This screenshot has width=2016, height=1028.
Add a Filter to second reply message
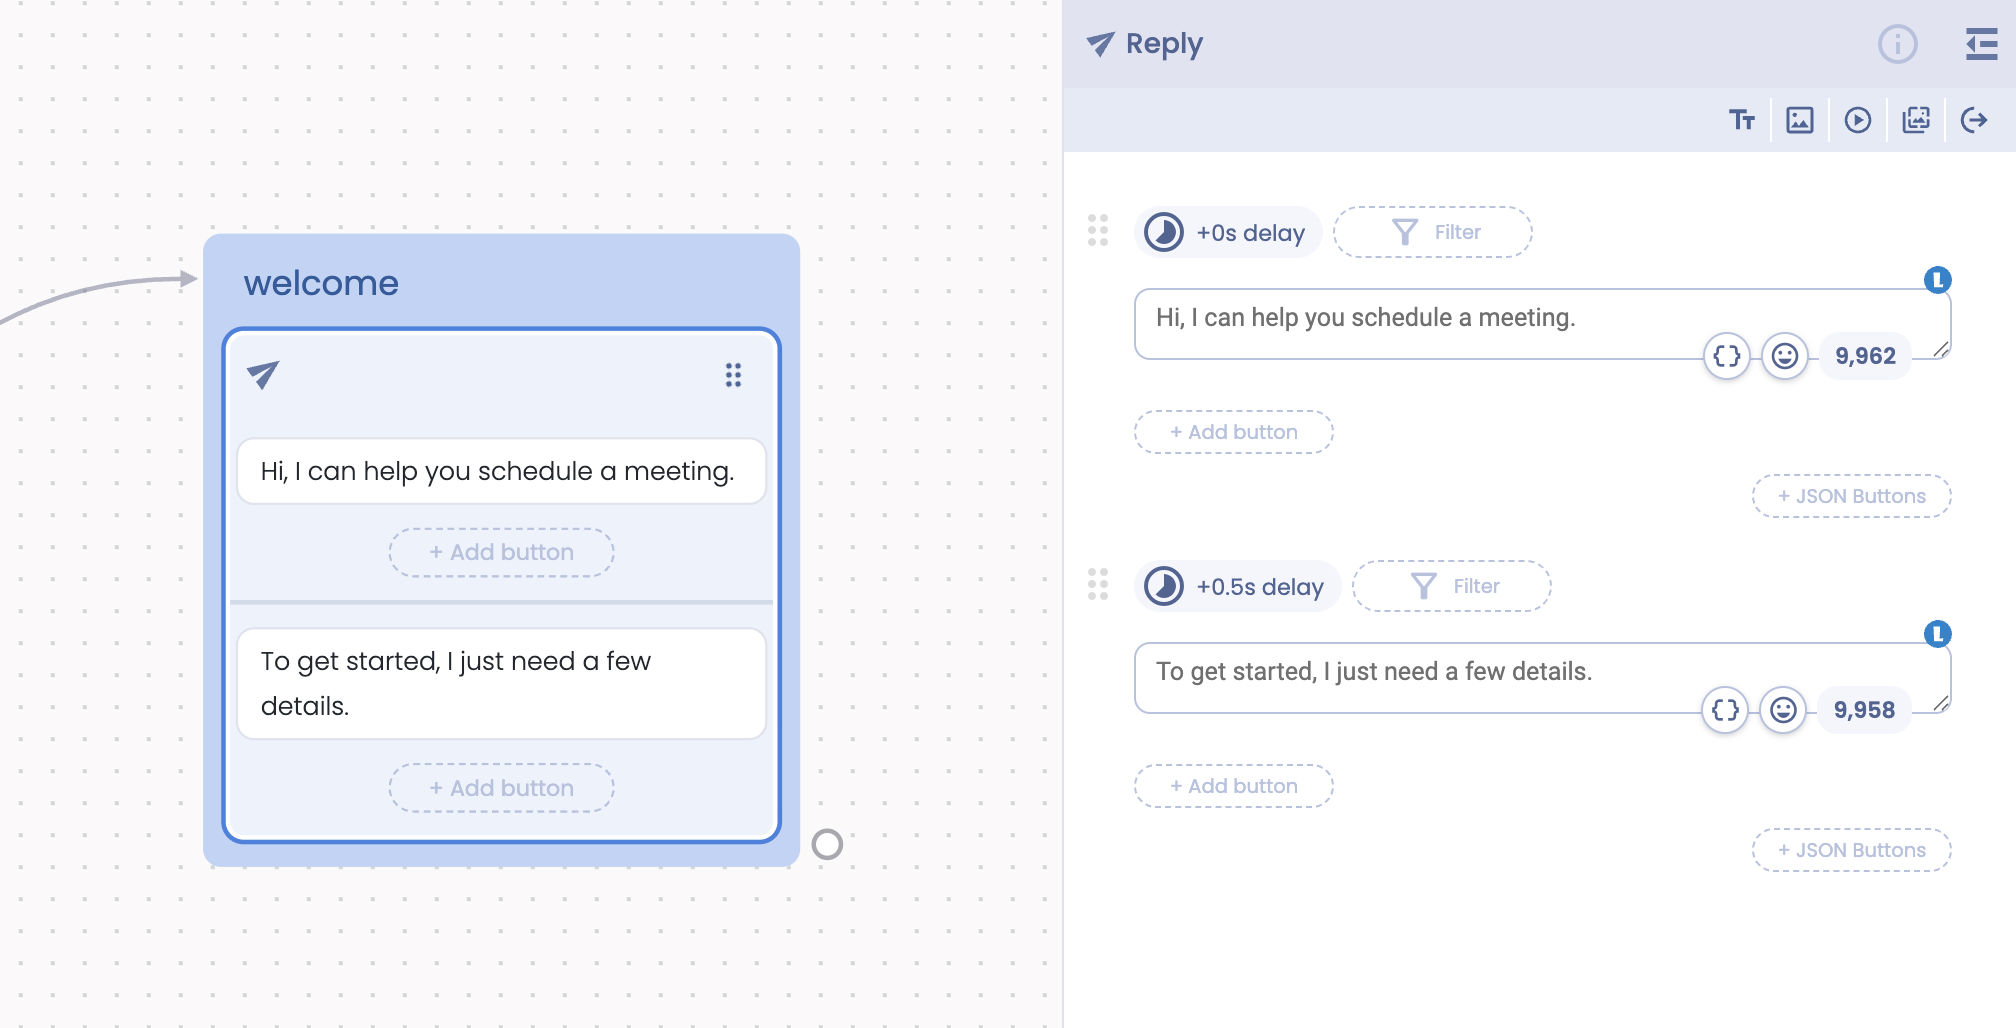1451,586
